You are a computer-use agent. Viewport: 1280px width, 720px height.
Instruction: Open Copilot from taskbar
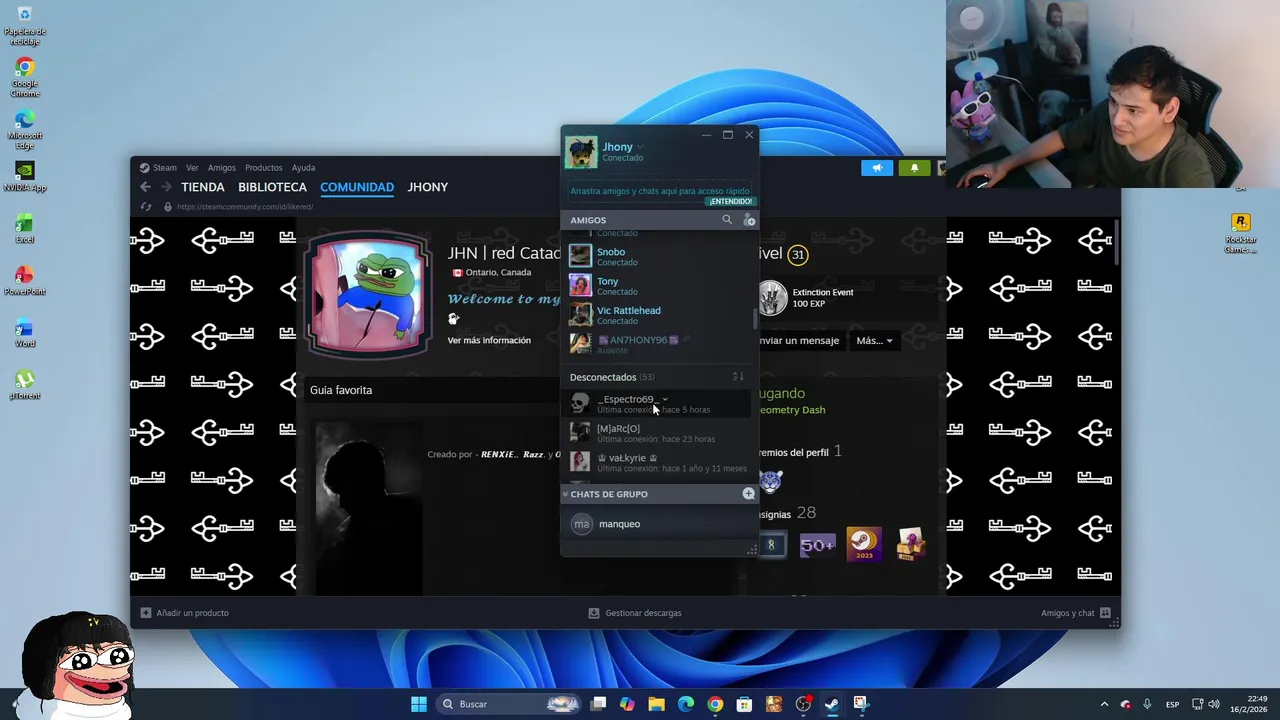click(x=627, y=704)
